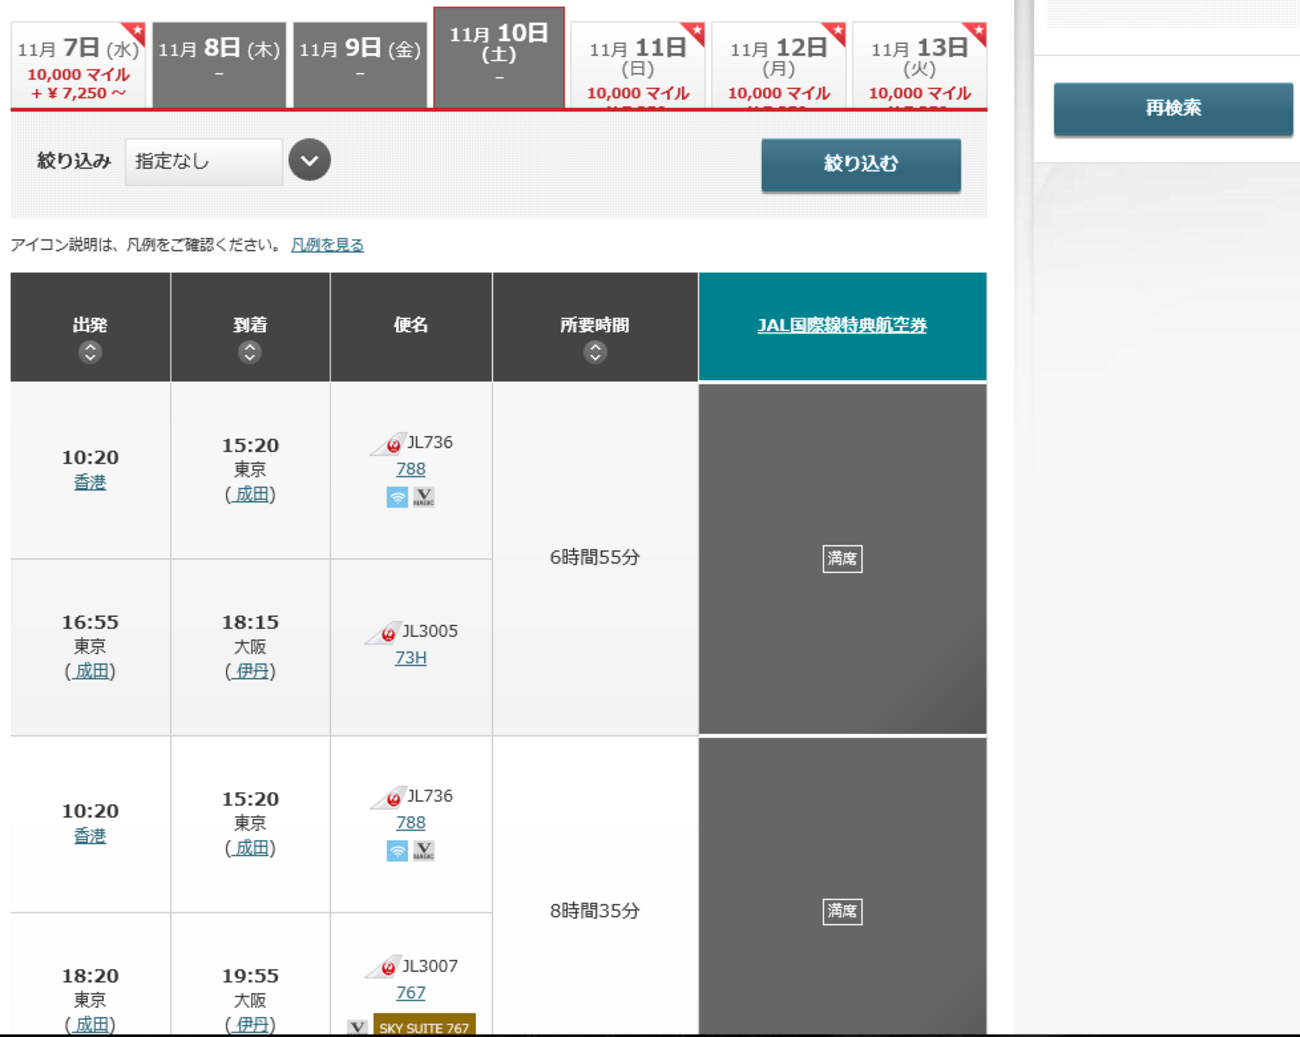1300x1037 pixels.
Task: Click the JAL crane logo beside JL3007
Action: tap(383, 968)
